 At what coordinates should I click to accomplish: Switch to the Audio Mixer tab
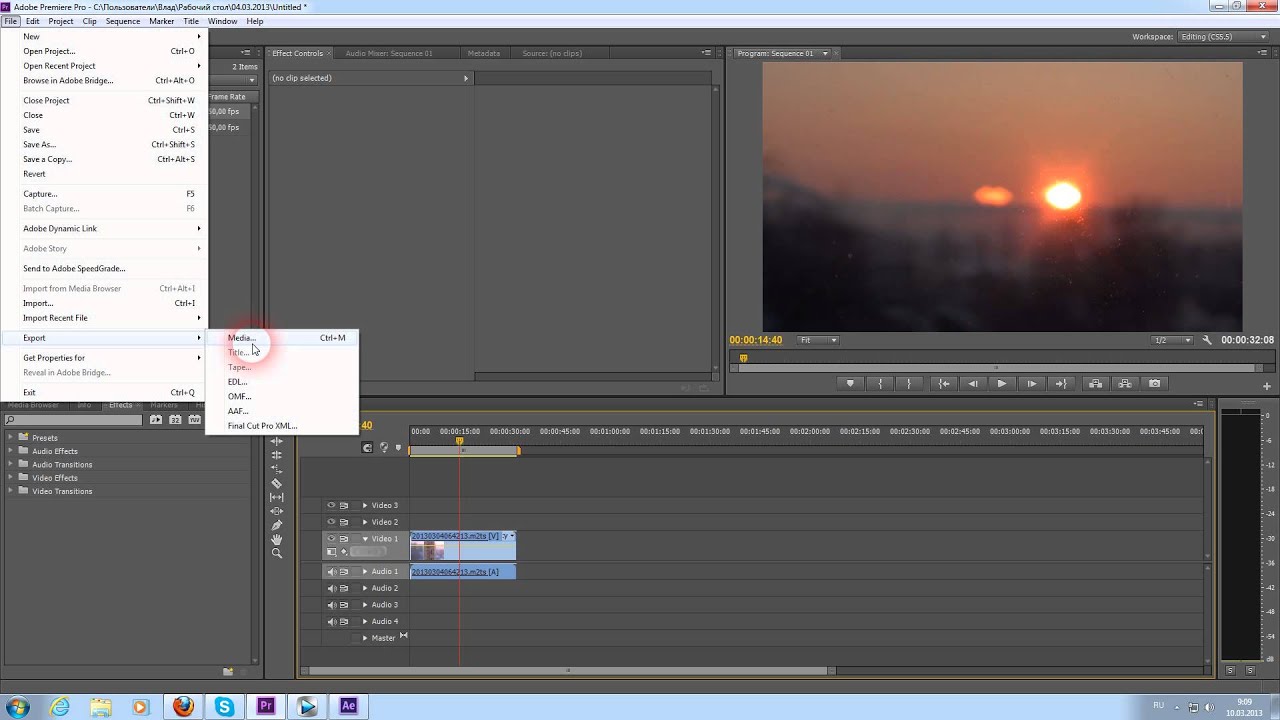[x=389, y=53]
